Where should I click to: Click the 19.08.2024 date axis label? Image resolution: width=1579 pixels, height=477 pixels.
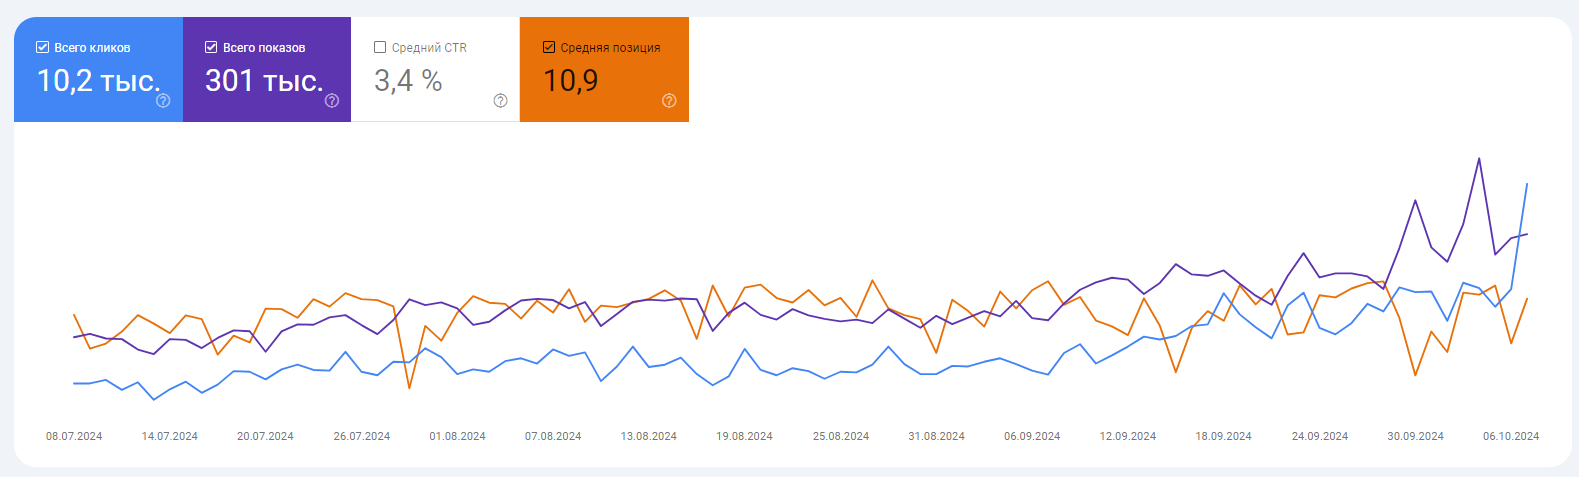click(744, 436)
